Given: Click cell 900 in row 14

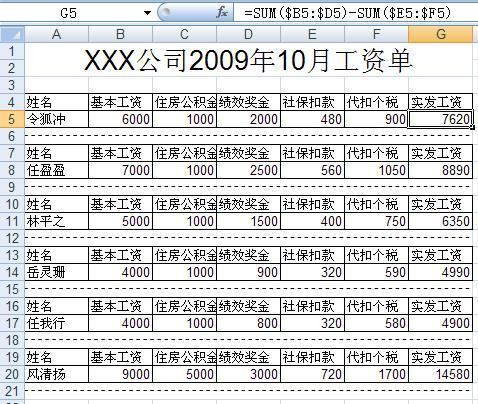Looking at the screenshot, I should click(x=248, y=272).
